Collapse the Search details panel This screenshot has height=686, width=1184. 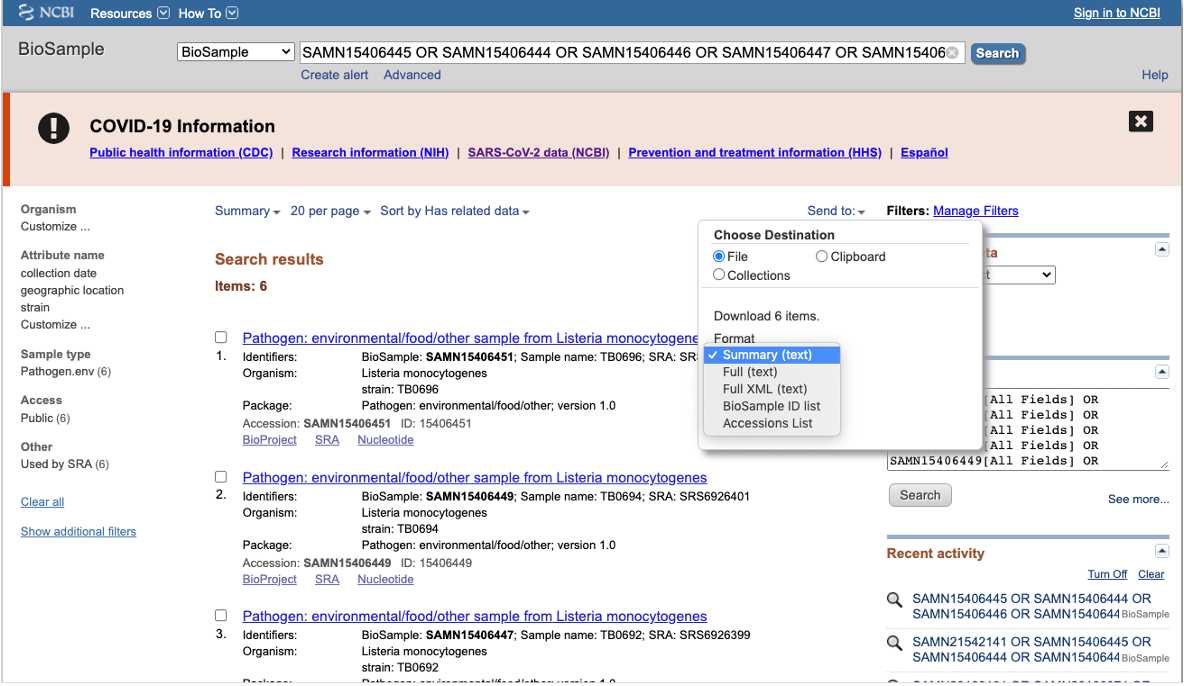point(1161,371)
